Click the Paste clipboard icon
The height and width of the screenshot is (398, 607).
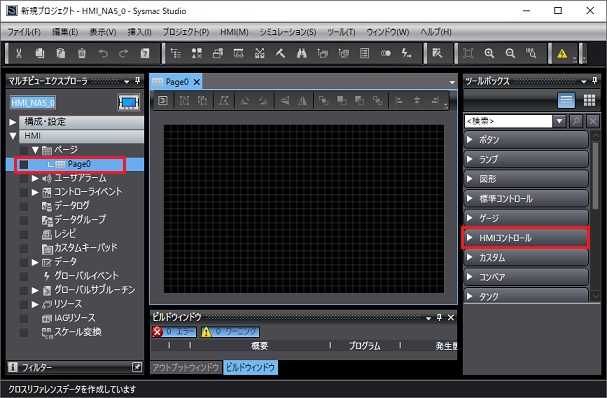point(61,53)
